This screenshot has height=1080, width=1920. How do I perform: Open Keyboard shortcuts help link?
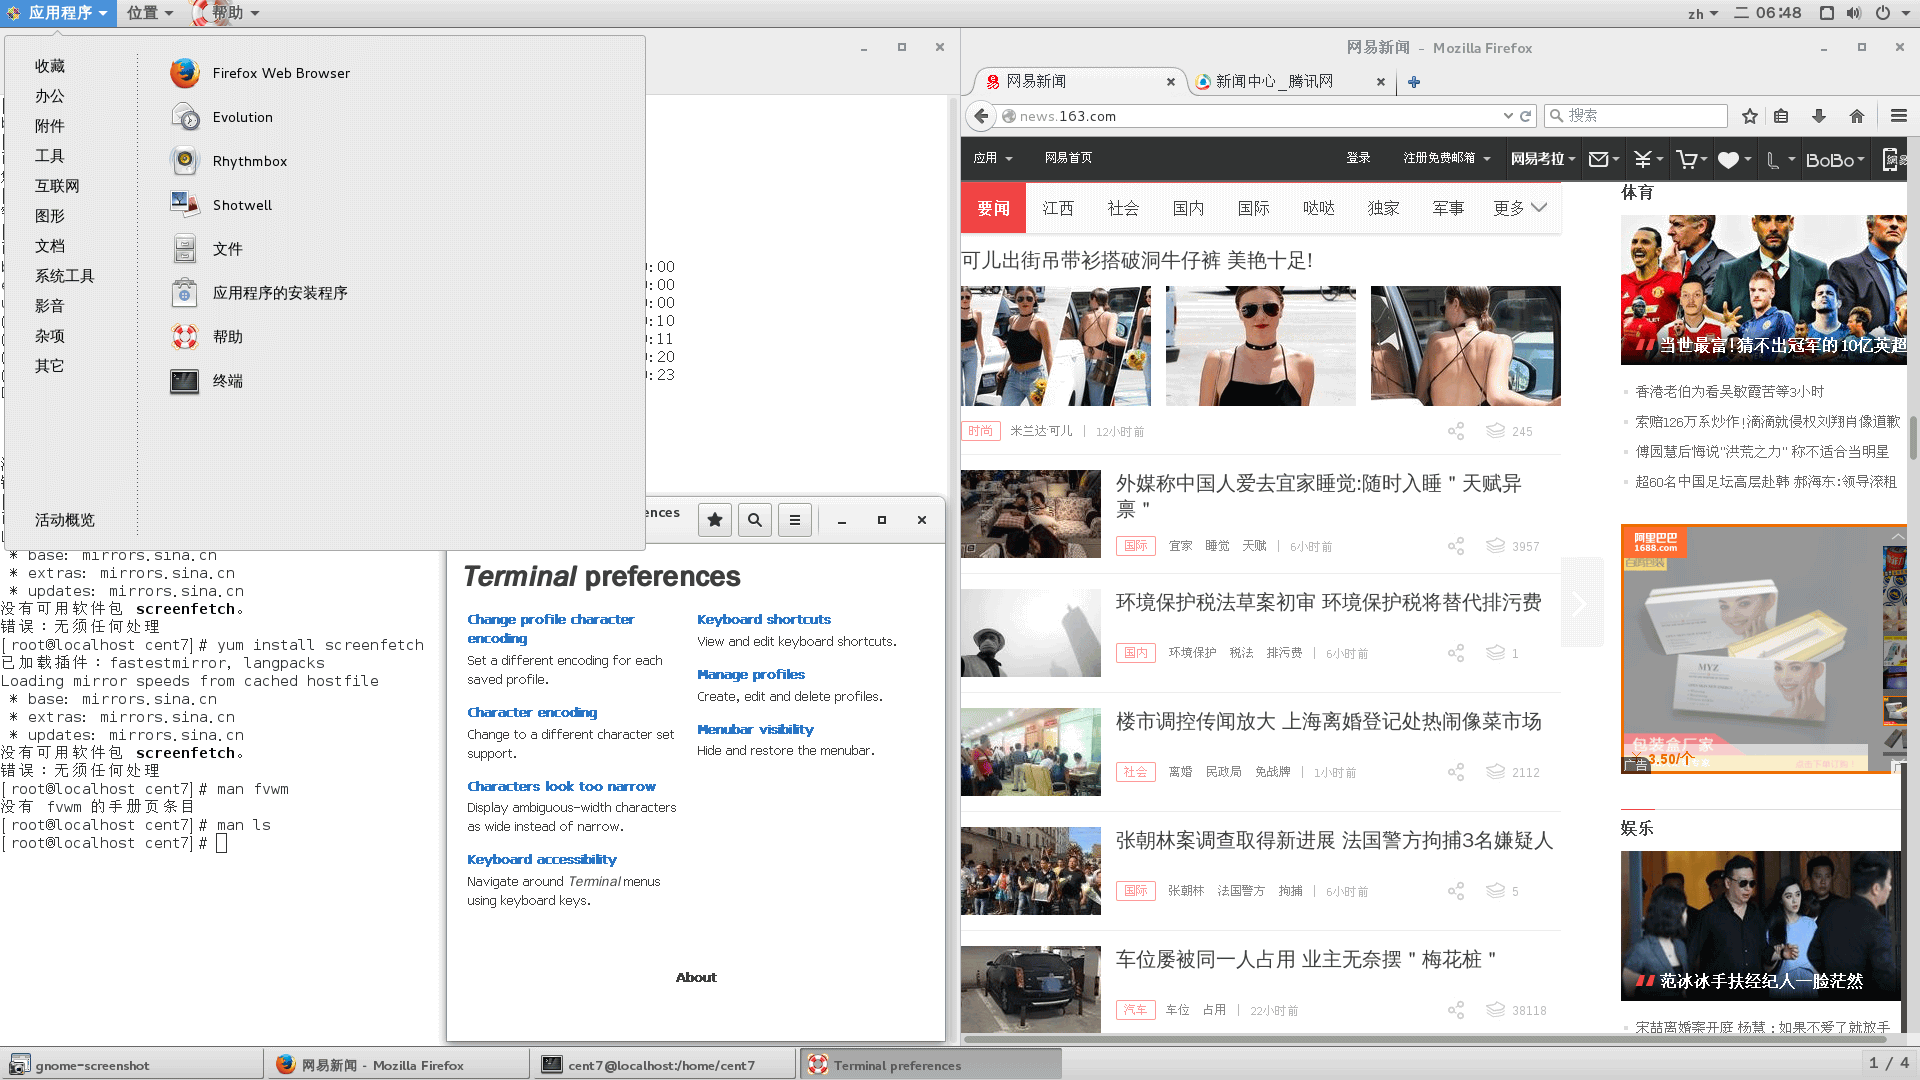(764, 619)
